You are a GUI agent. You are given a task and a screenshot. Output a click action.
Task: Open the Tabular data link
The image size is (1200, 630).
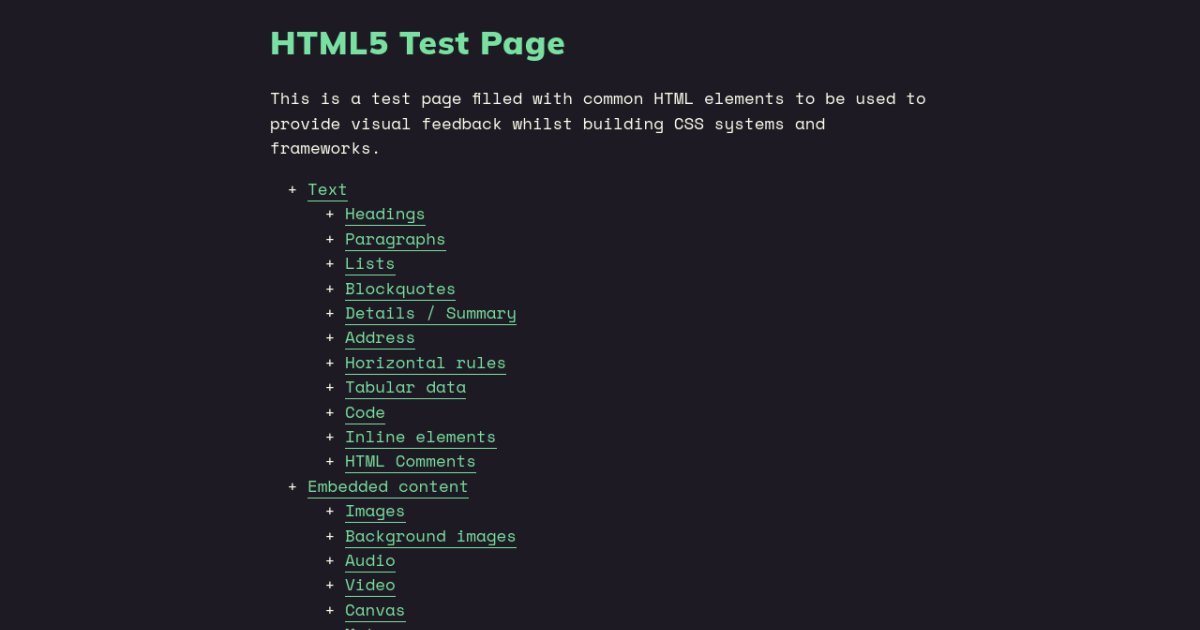(x=405, y=387)
